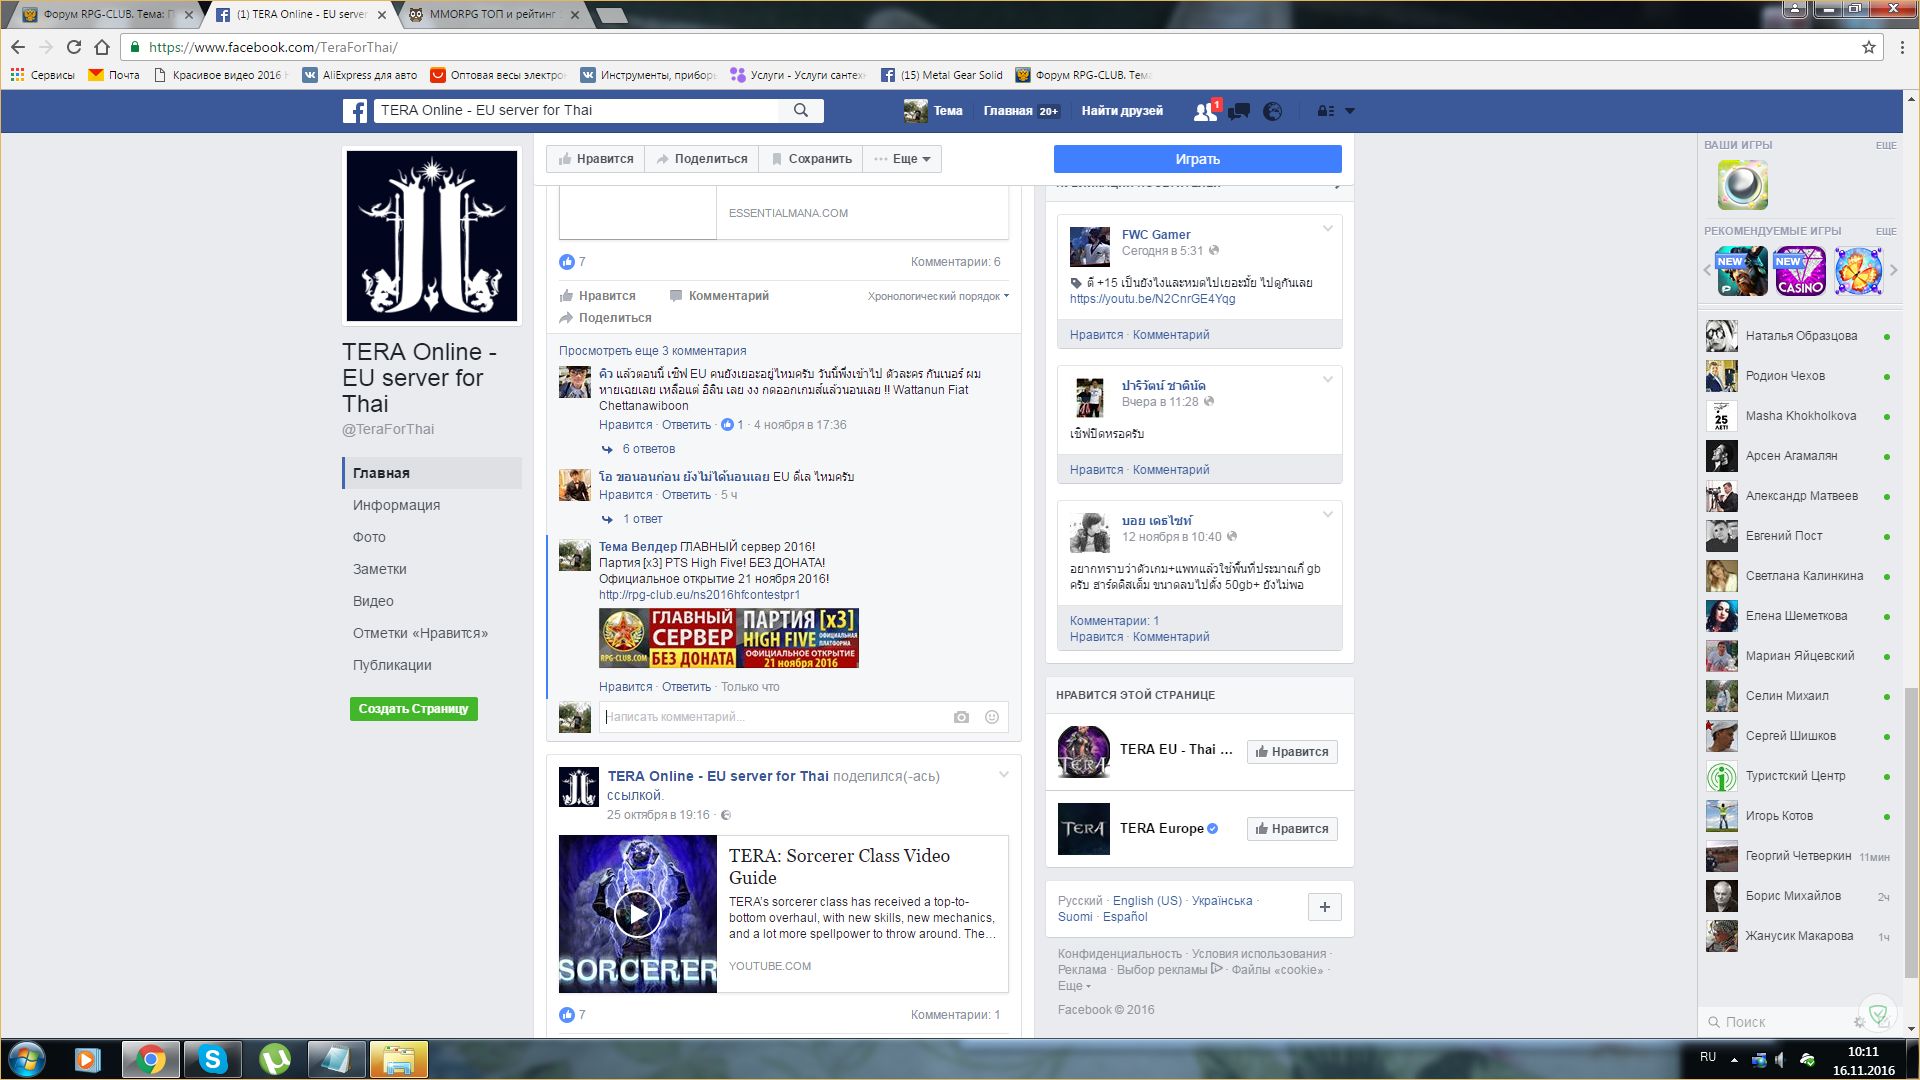Screen dimensions: 1920x1080
Task: Select Главная in the page sidebar
Action: coord(432,473)
